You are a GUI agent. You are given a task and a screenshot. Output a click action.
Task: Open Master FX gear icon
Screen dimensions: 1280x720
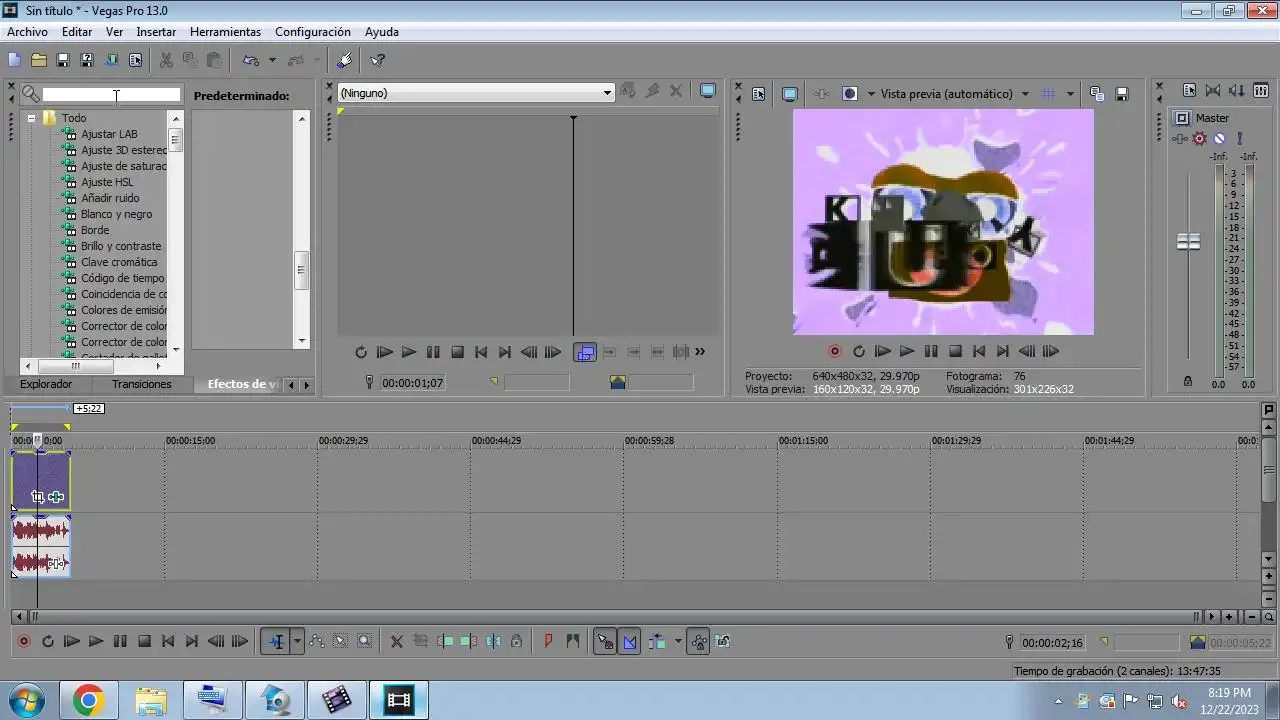pos(1199,139)
